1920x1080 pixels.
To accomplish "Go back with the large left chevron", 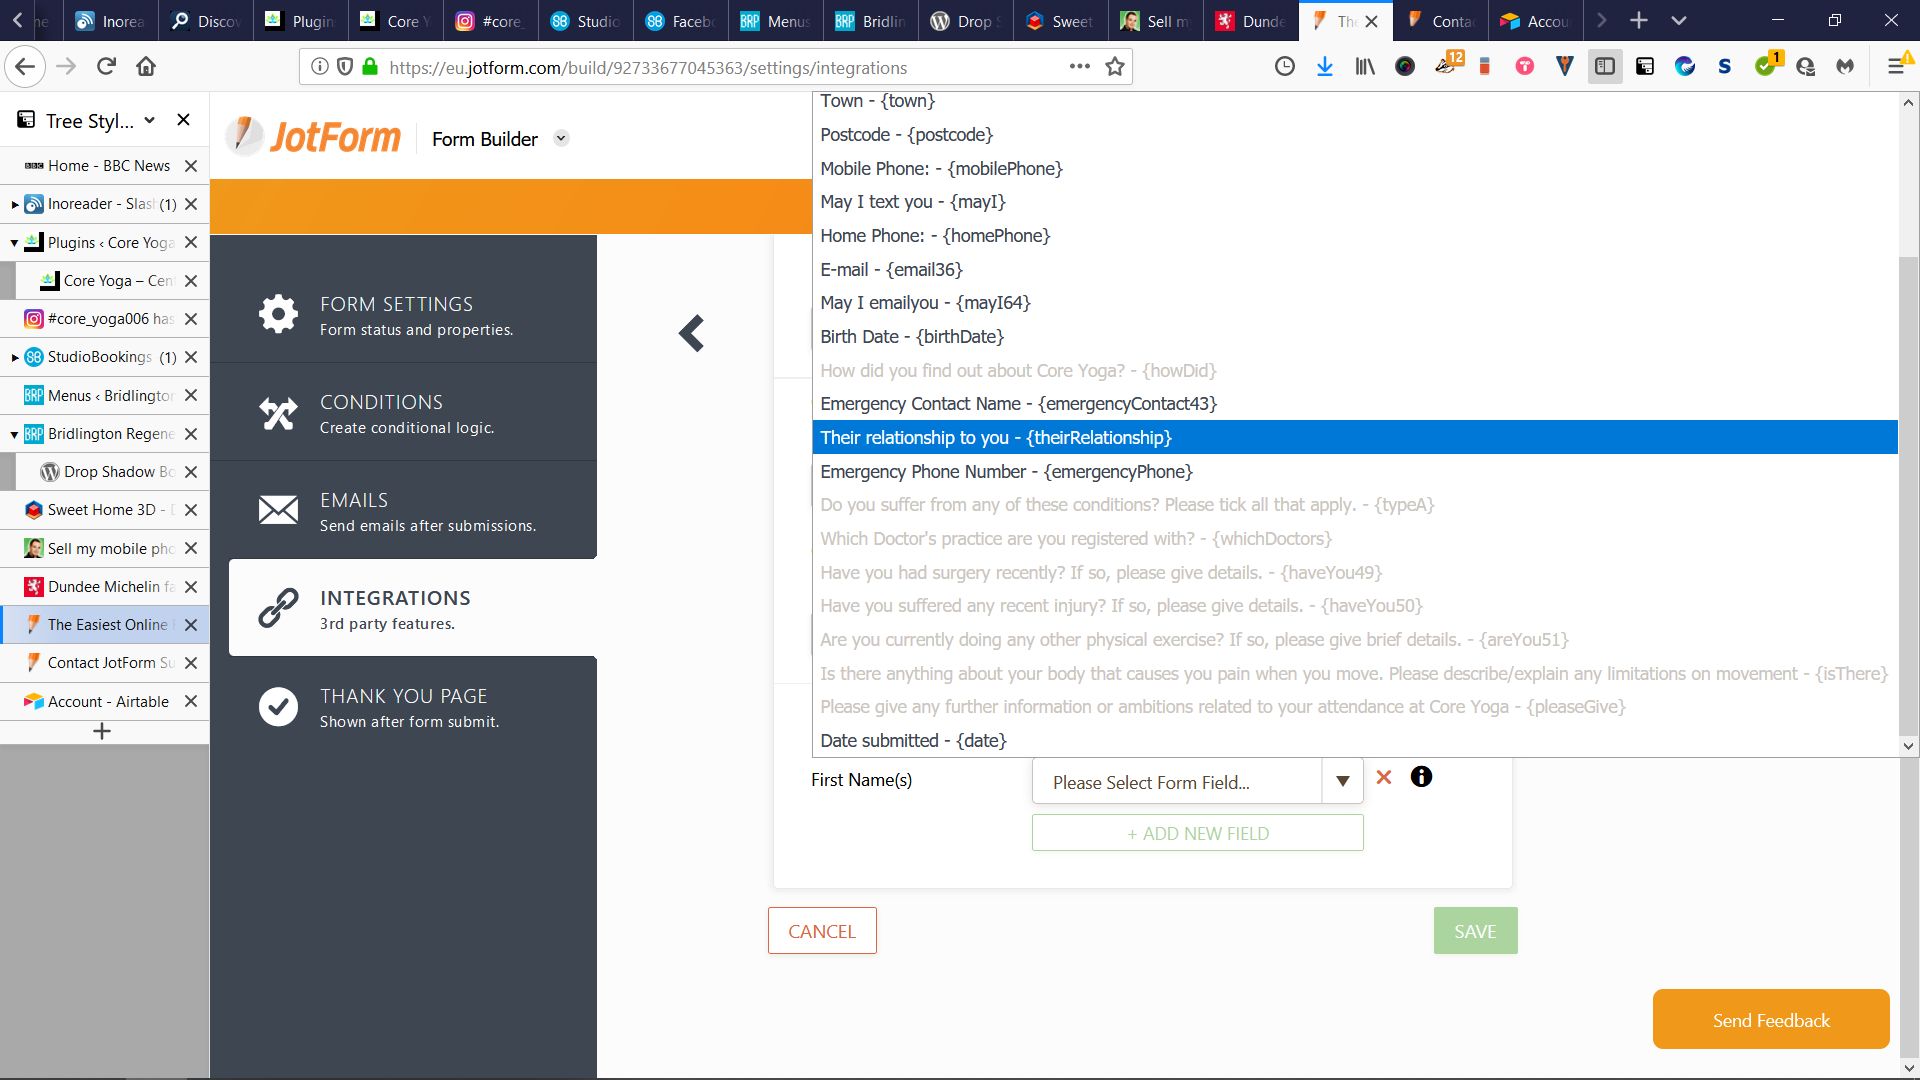I will pyautogui.click(x=691, y=333).
